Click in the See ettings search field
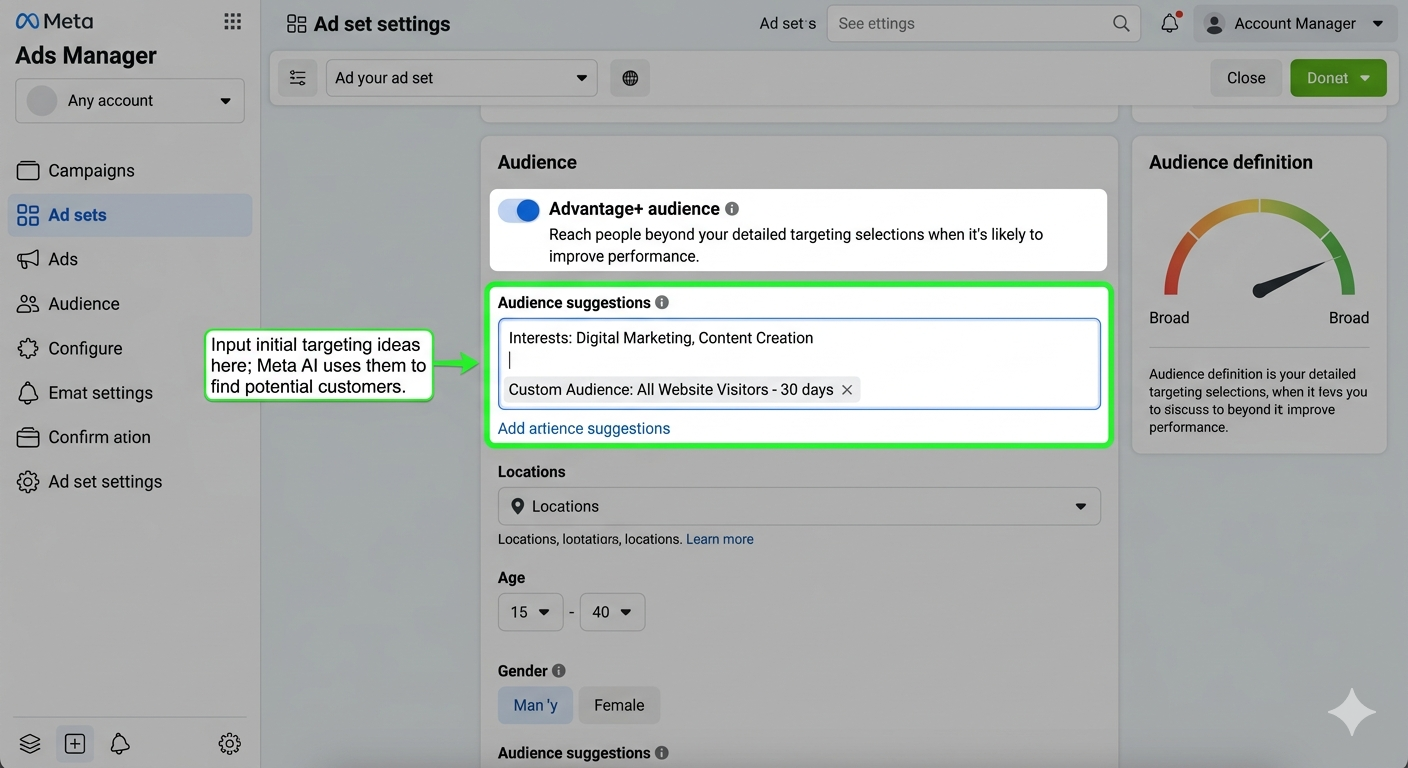Screen dimensions: 1408x768 [983, 23]
